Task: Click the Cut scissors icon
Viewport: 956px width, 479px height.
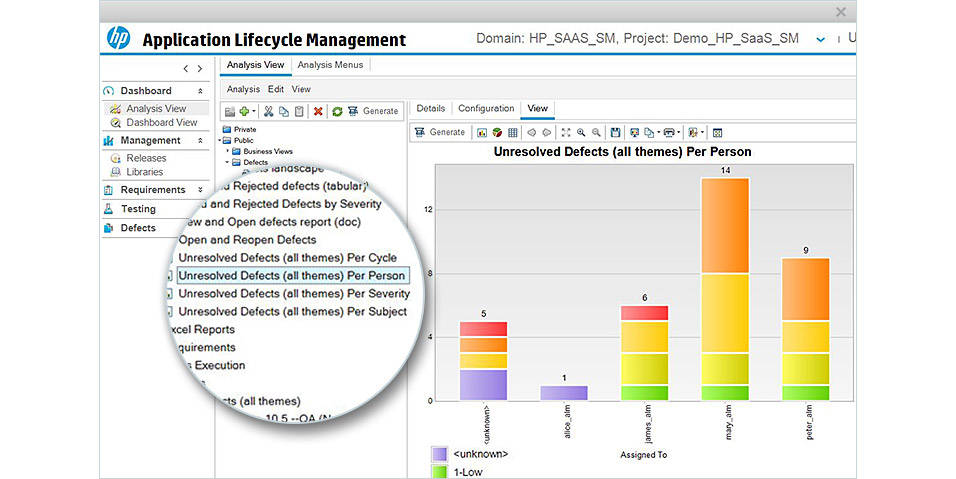Action: 268,112
